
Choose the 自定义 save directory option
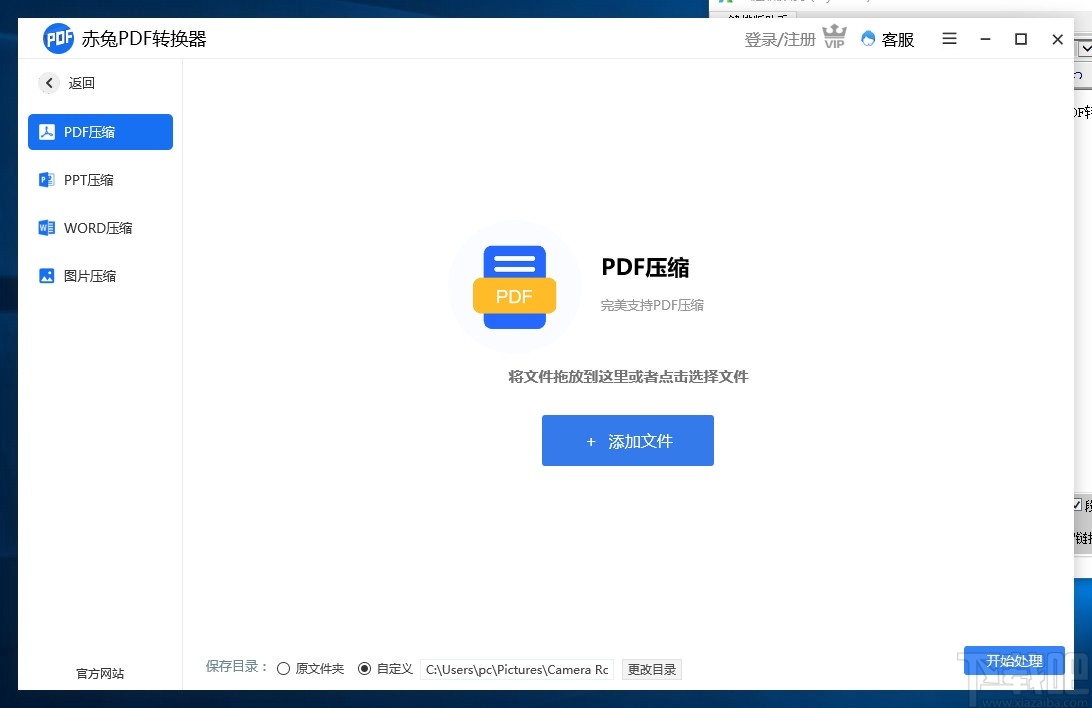click(x=365, y=668)
